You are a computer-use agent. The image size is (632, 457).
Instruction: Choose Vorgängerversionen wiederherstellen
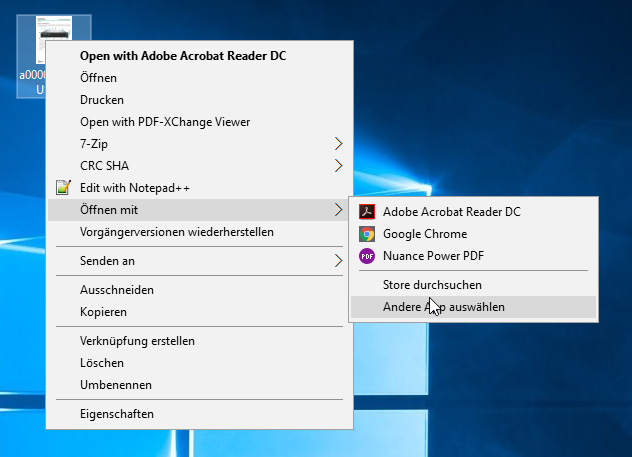[x=200, y=232]
